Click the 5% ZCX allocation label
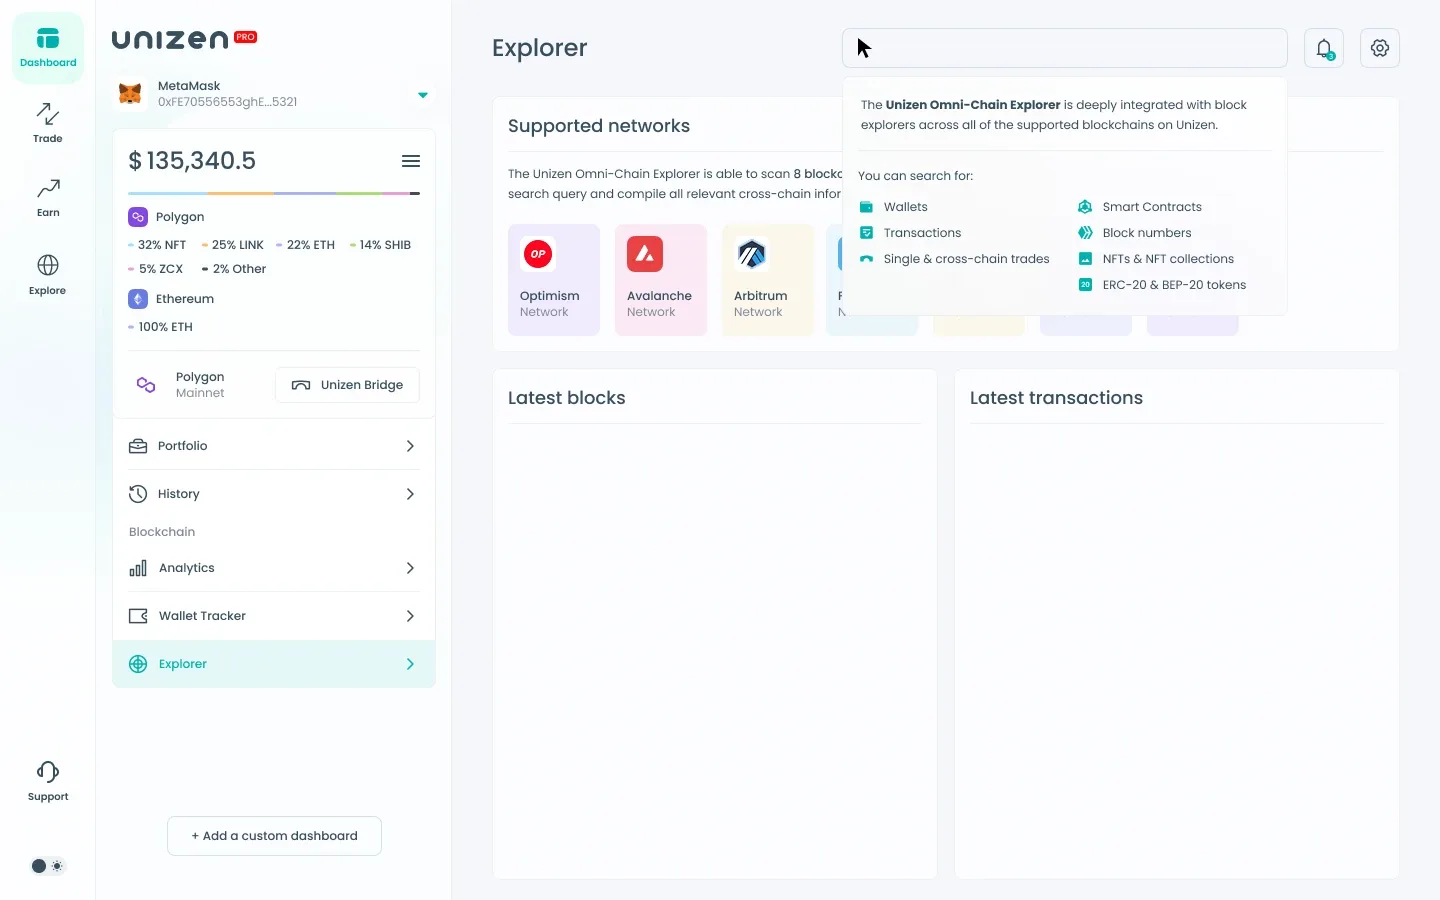This screenshot has height=900, width=1440. coord(156,269)
